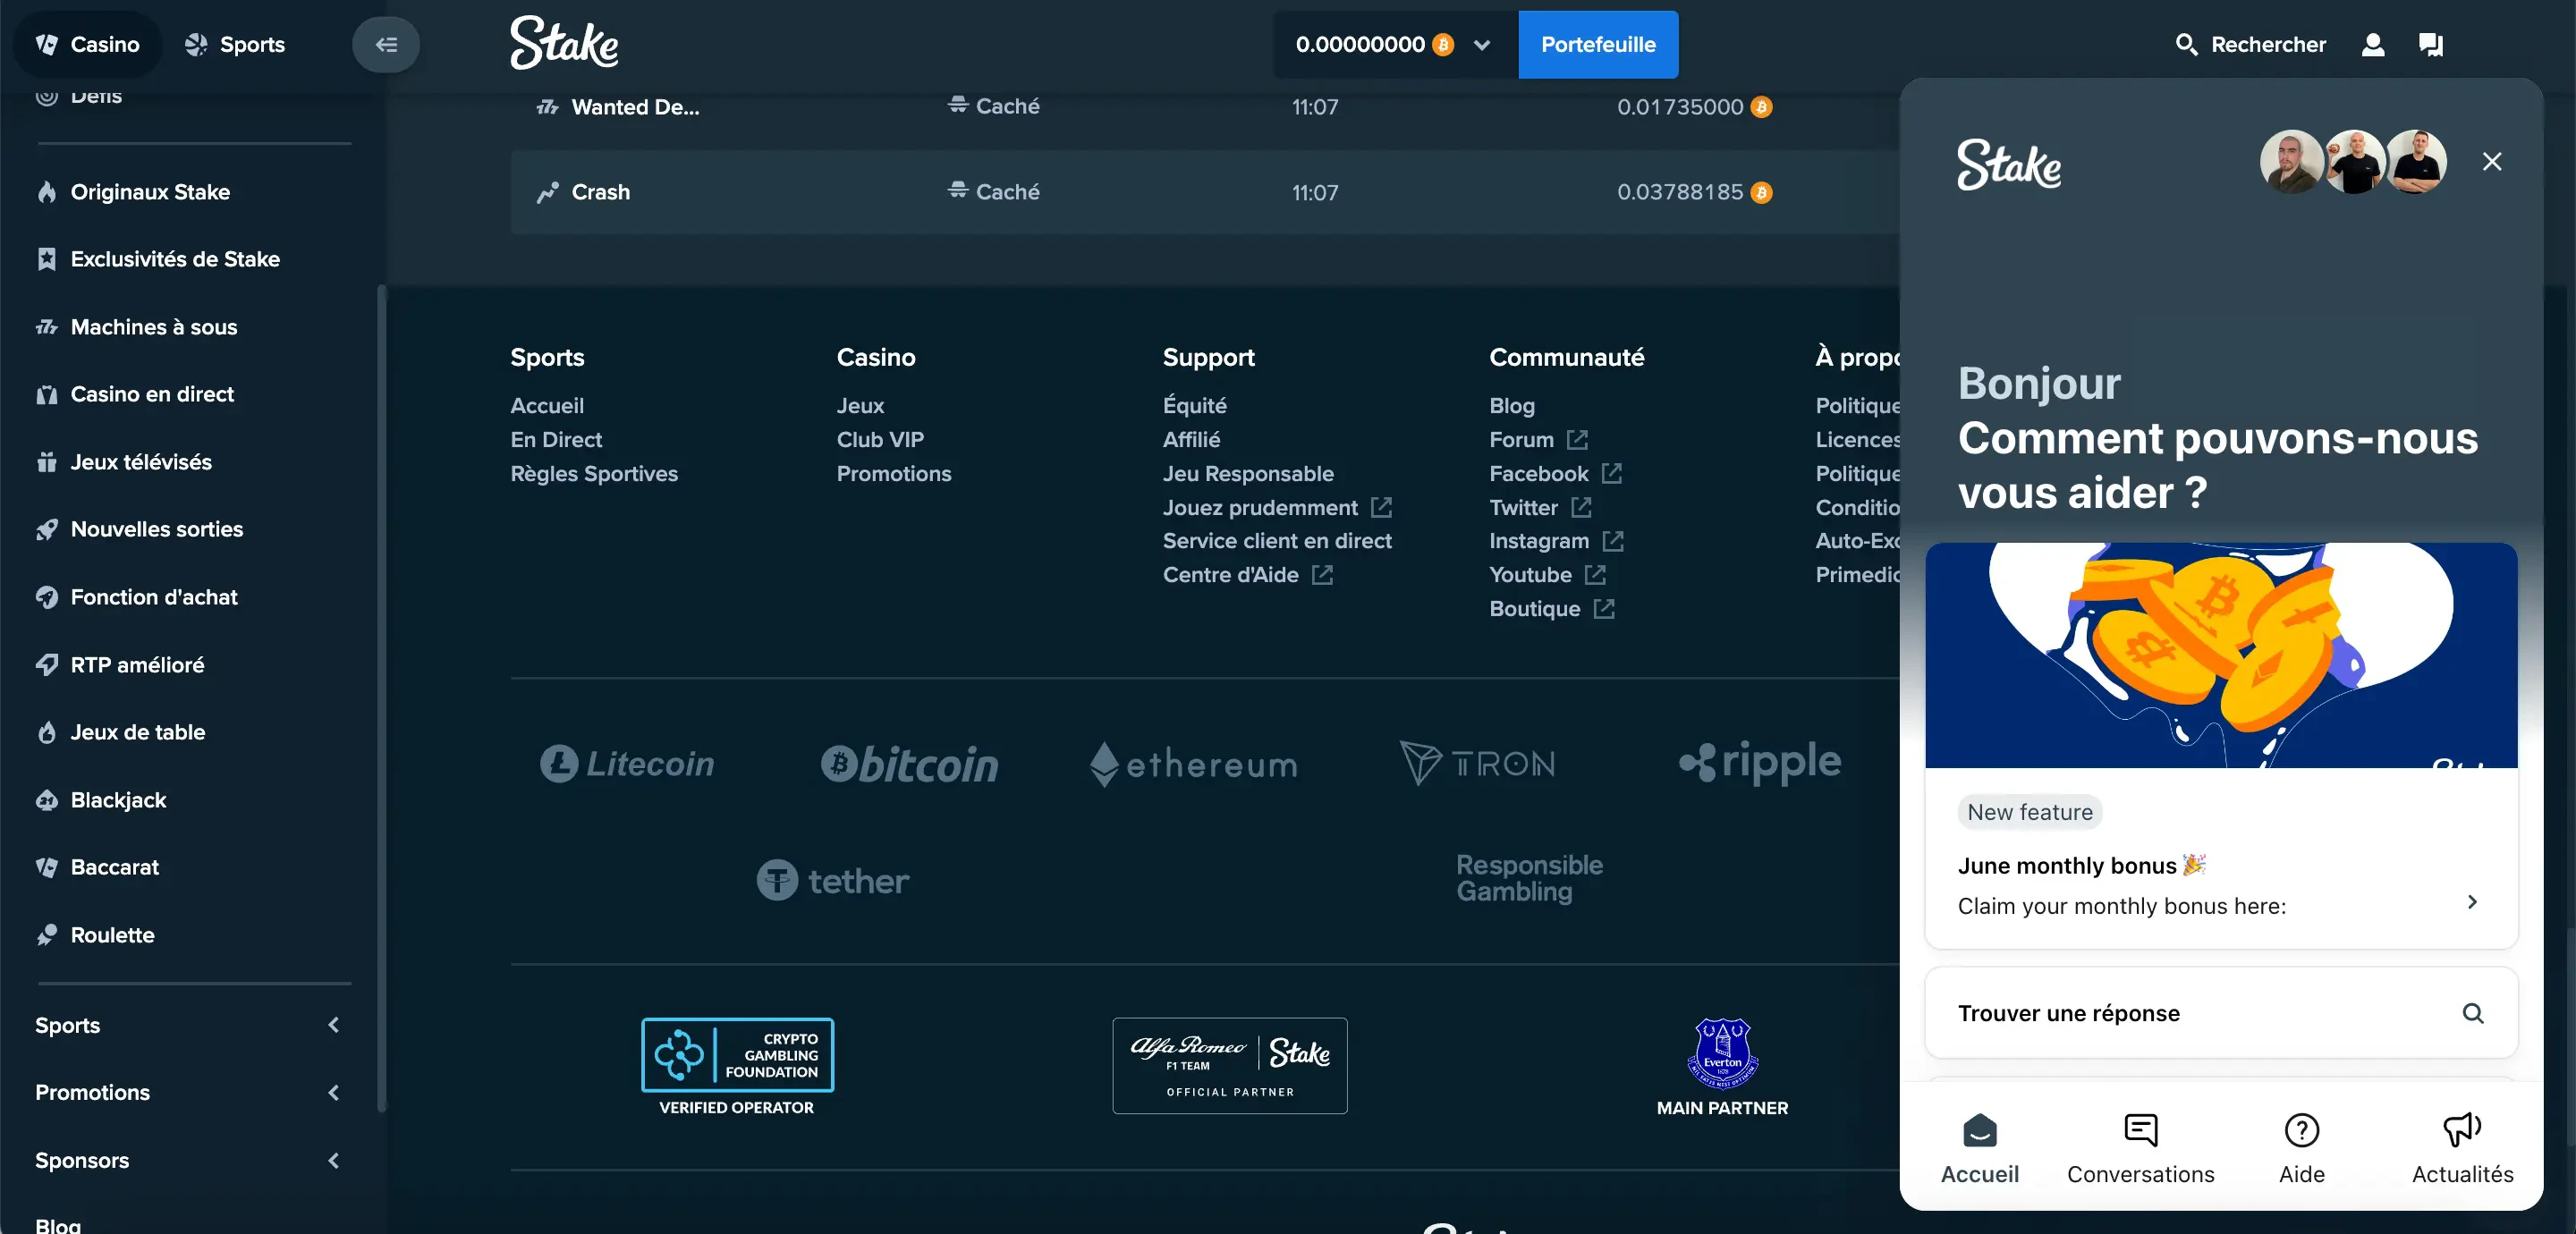Screen dimensions: 2576x1234
Task: Click the Exclusivités de Stake bookmark icon
Action: pos(47,259)
